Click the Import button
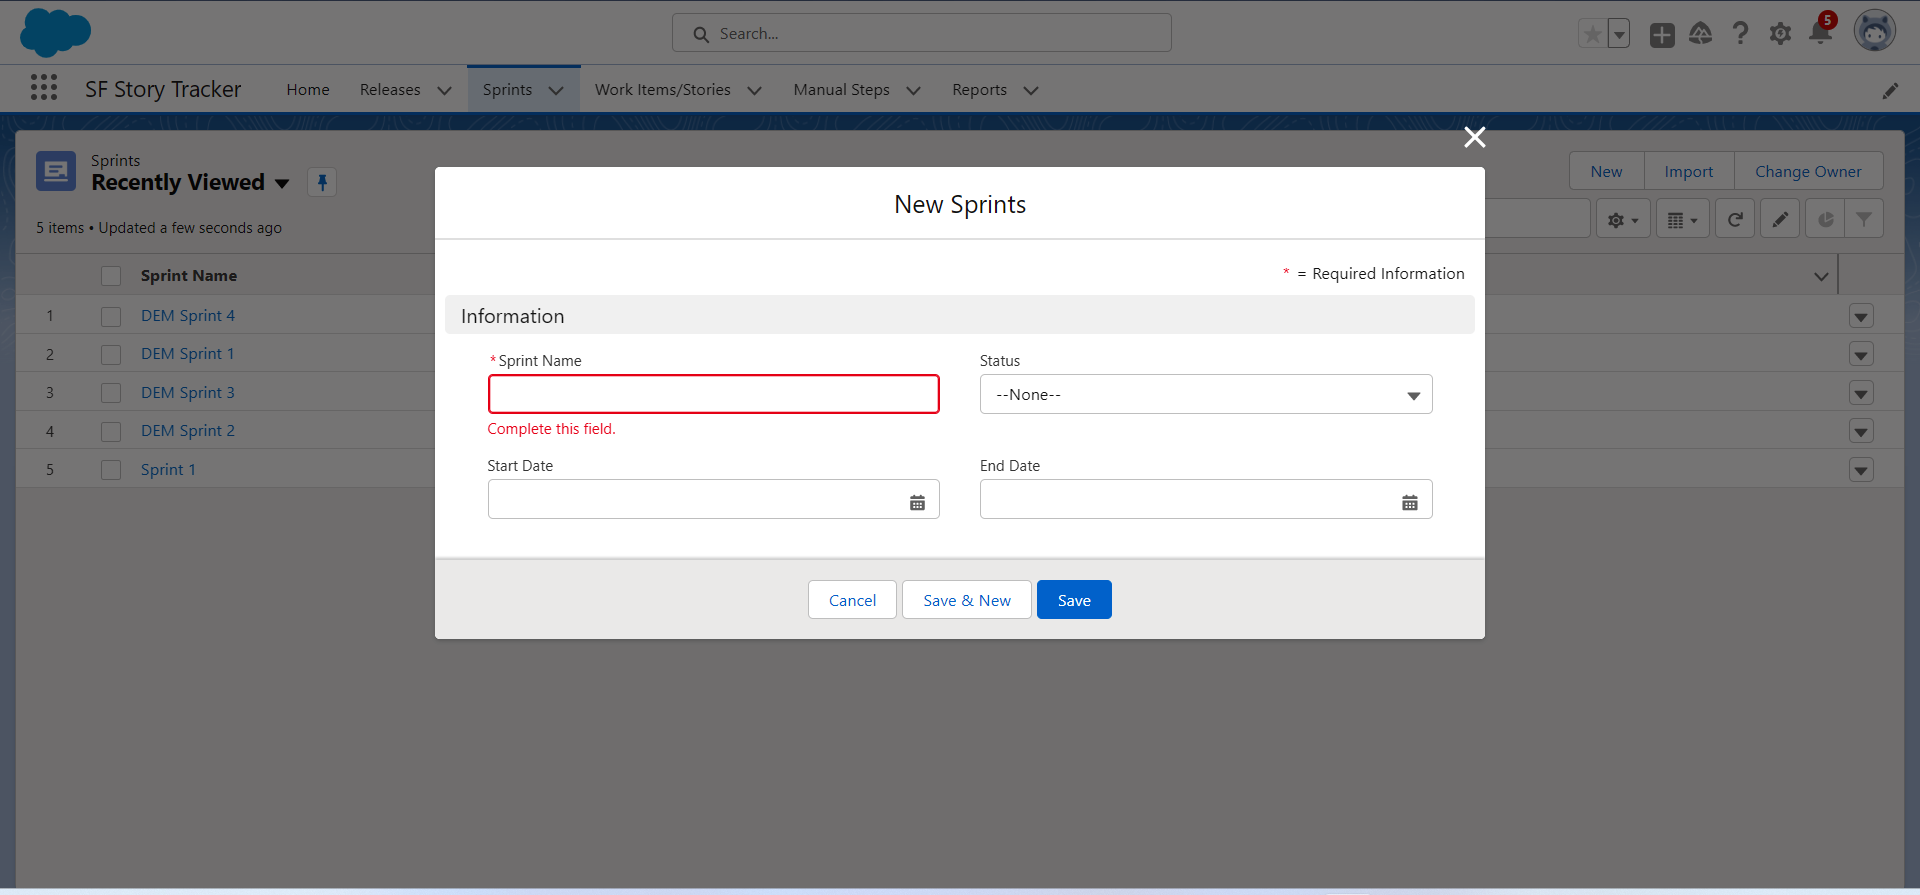Image resolution: width=1920 pixels, height=895 pixels. [1689, 171]
